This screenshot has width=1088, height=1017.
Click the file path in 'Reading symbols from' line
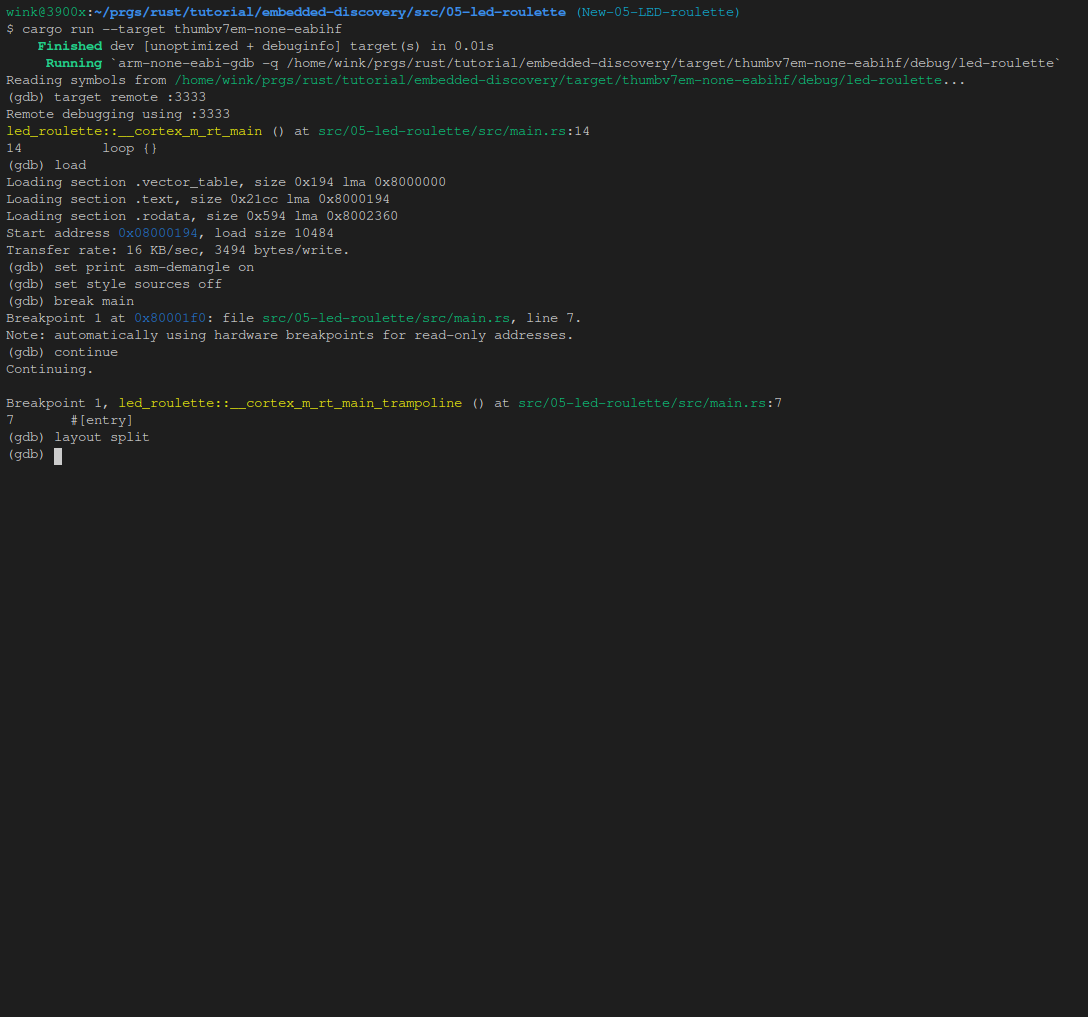(558, 80)
